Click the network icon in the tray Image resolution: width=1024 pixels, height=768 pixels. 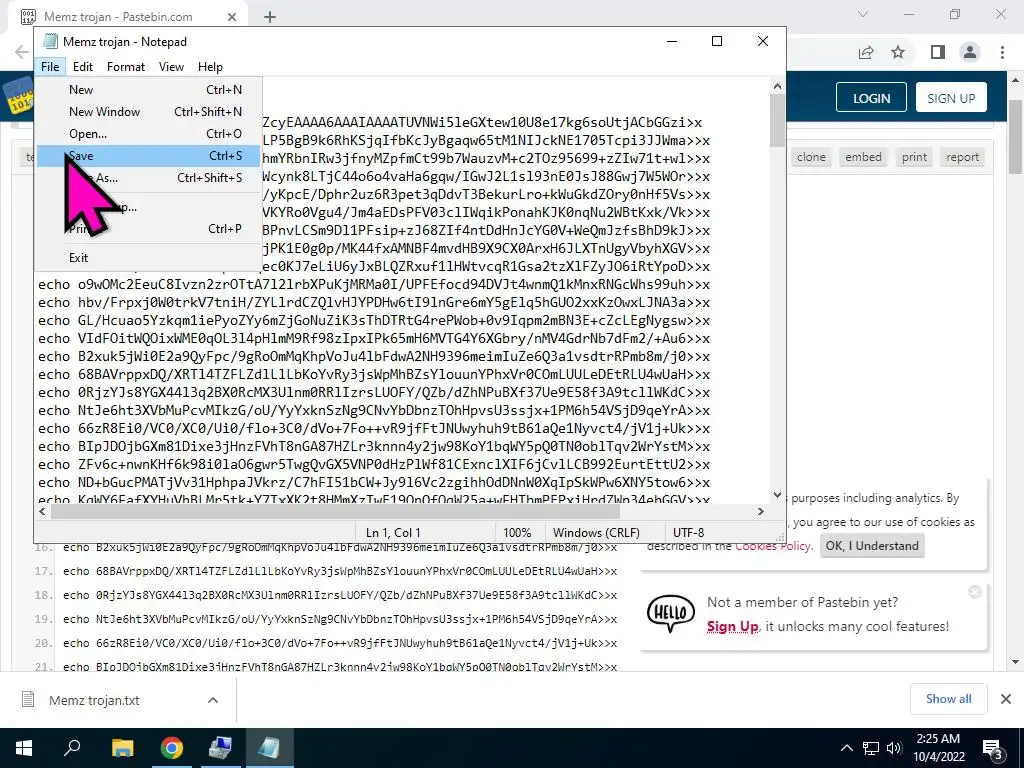coord(871,748)
